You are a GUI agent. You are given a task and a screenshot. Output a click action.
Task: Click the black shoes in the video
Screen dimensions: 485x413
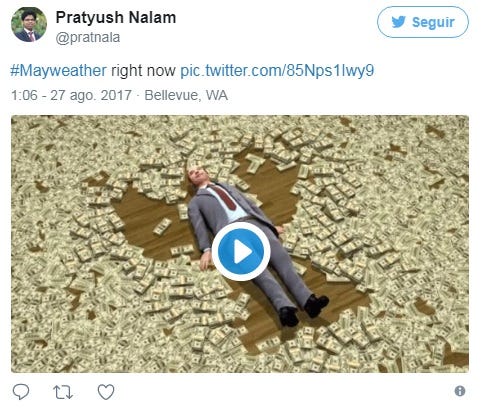[303, 310]
